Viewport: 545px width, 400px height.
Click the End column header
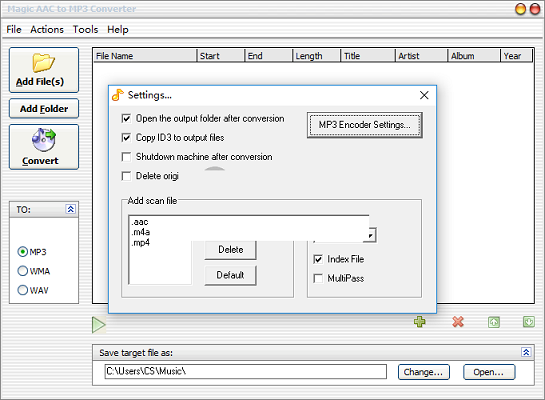click(x=268, y=56)
